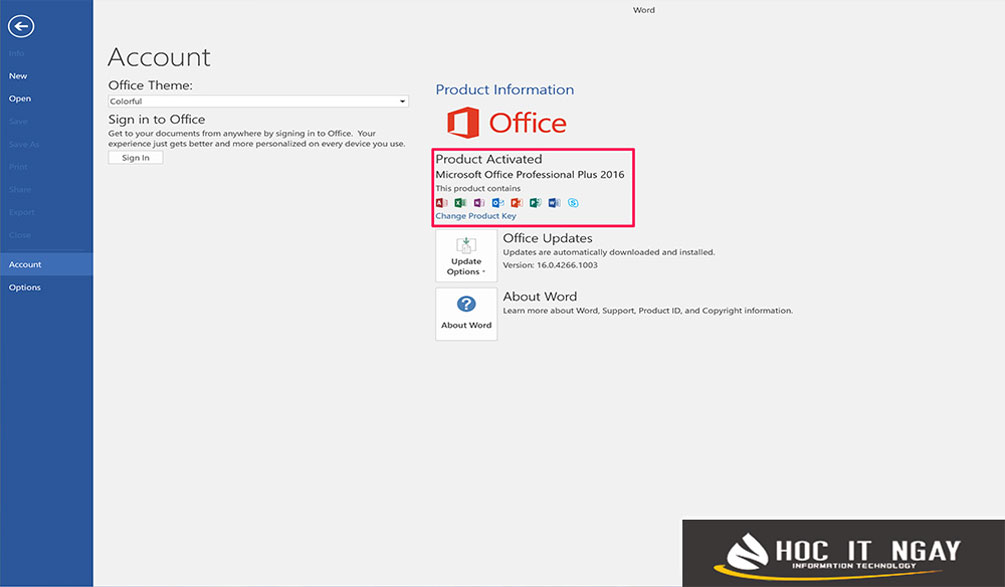Click the Get to your documents description
Screen dimensions: 1005x587
(x=257, y=138)
